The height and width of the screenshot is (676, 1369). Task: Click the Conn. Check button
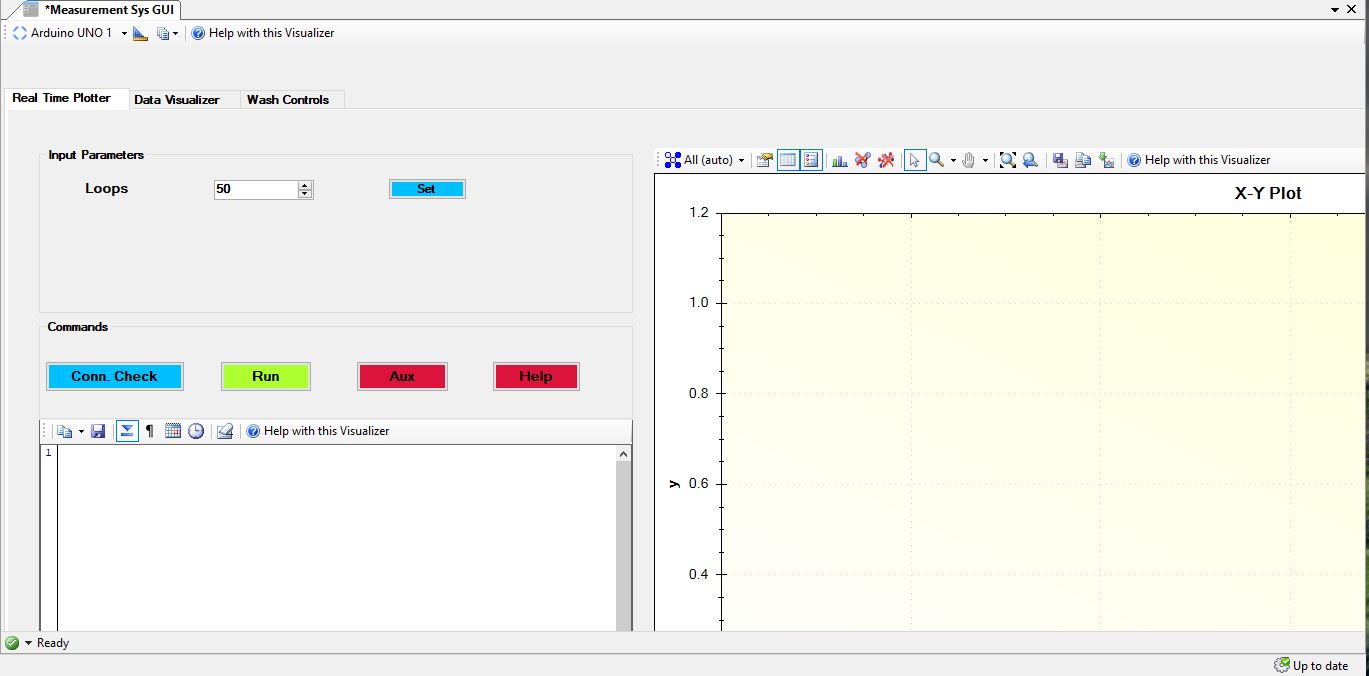[114, 376]
